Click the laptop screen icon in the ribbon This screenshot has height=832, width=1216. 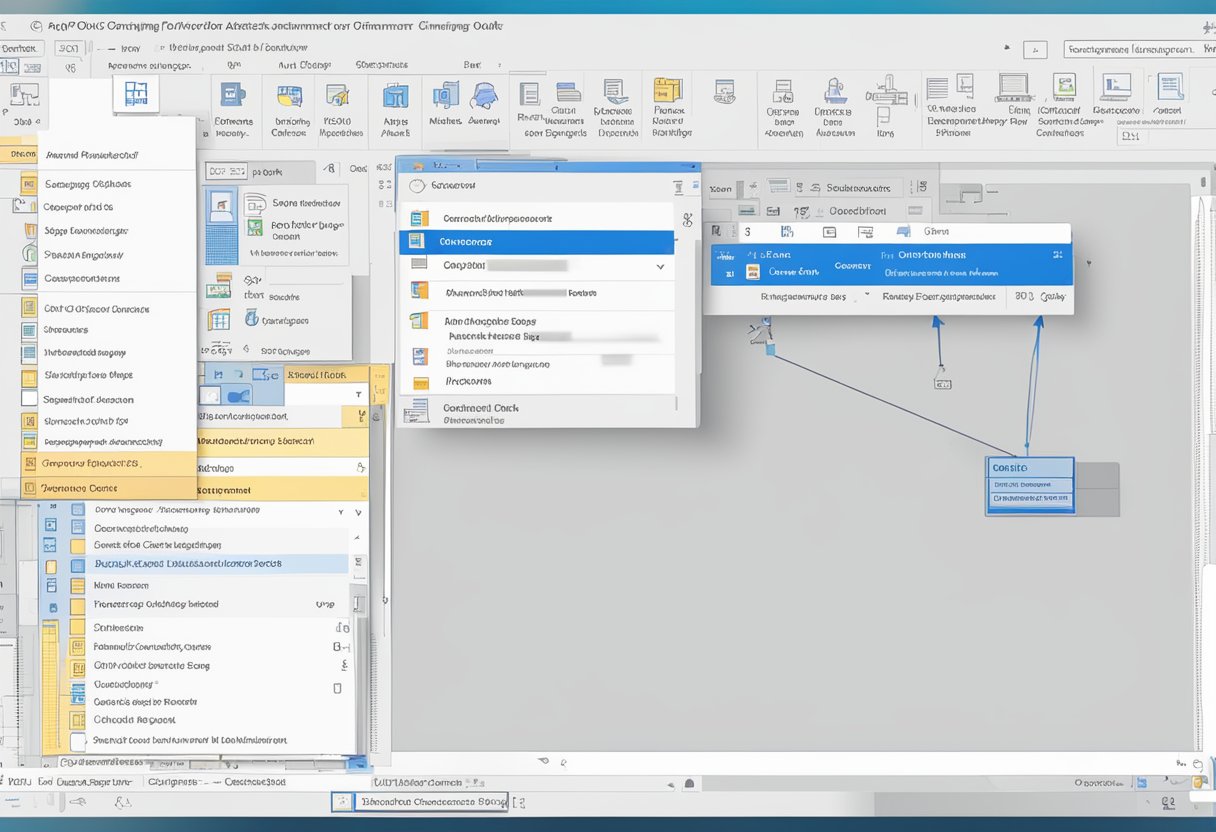[x=1013, y=87]
